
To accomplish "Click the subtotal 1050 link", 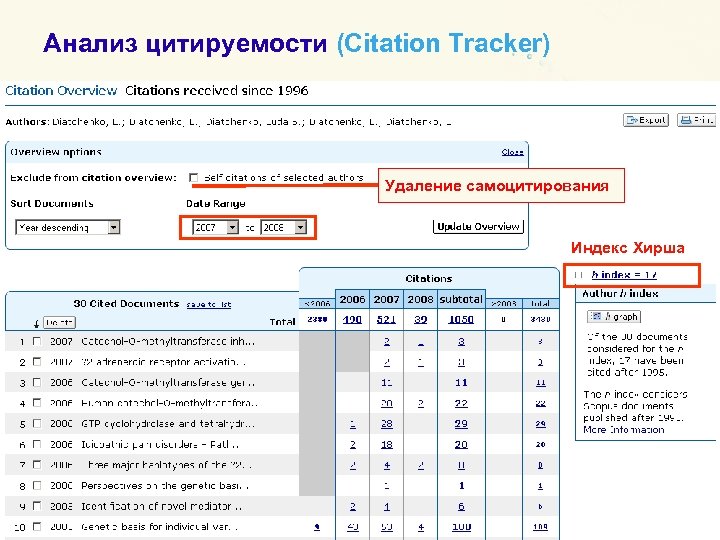I will pos(461,319).
